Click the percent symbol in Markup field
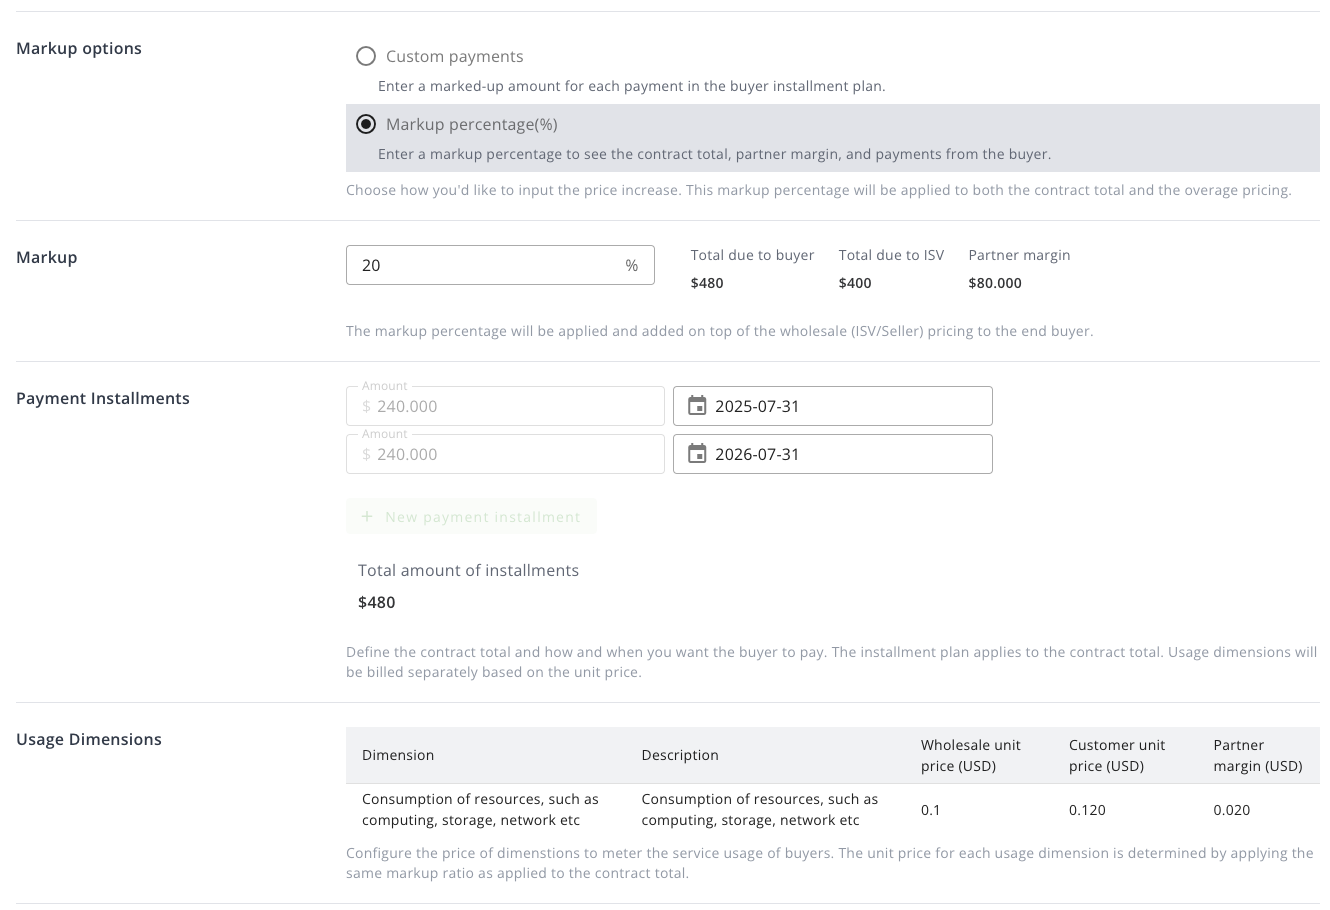Viewport: 1330px width, 910px height. 631,265
